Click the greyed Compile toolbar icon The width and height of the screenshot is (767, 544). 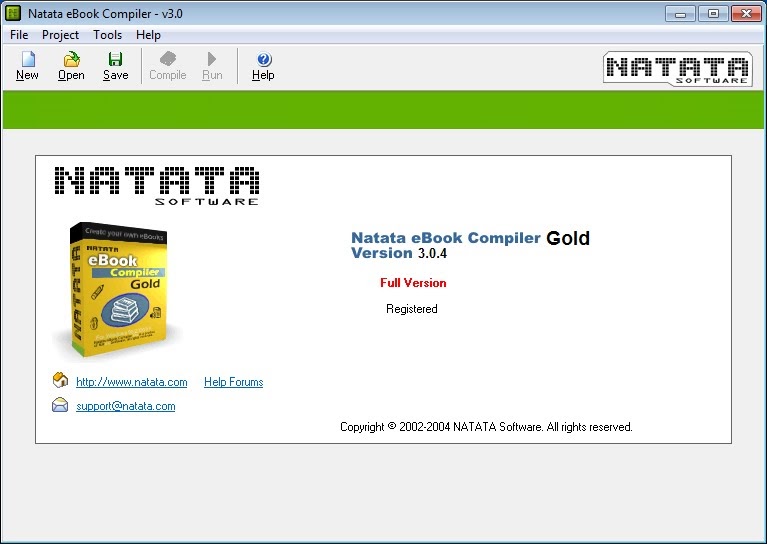[x=168, y=66]
